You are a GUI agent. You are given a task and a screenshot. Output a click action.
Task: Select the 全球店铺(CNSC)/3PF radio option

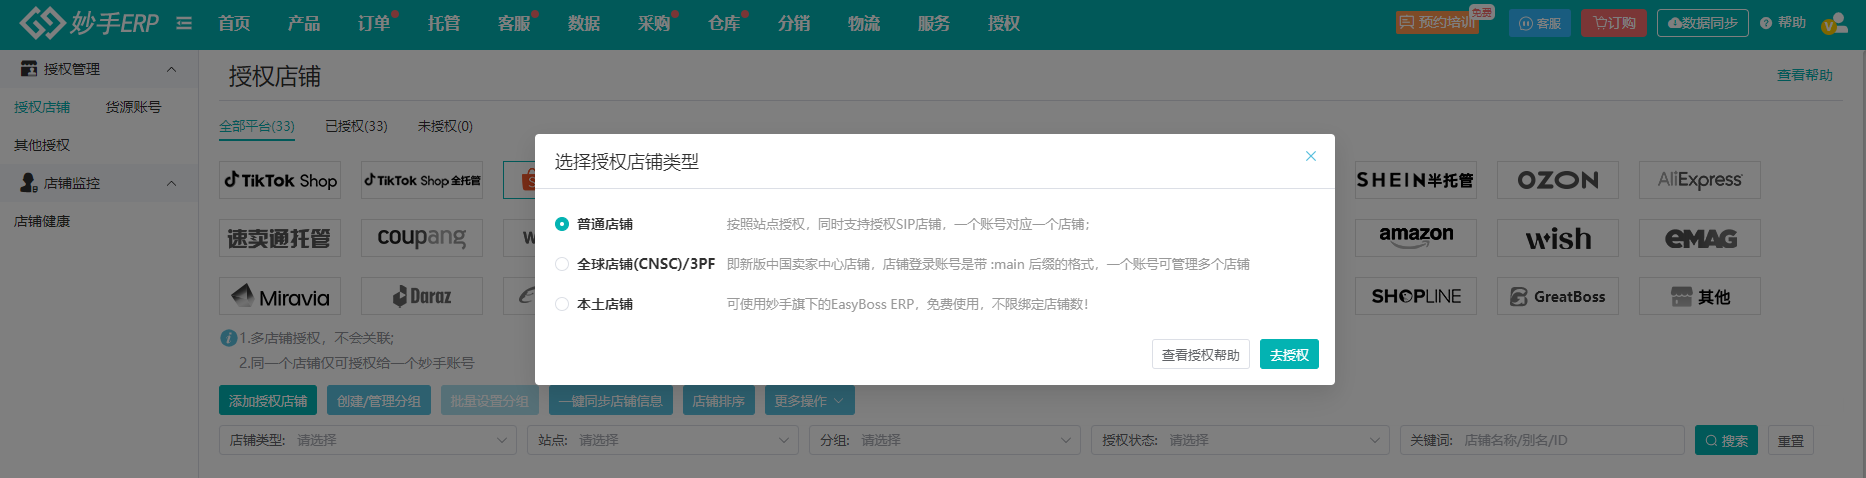pyautogui.click(x=562, y=264)
